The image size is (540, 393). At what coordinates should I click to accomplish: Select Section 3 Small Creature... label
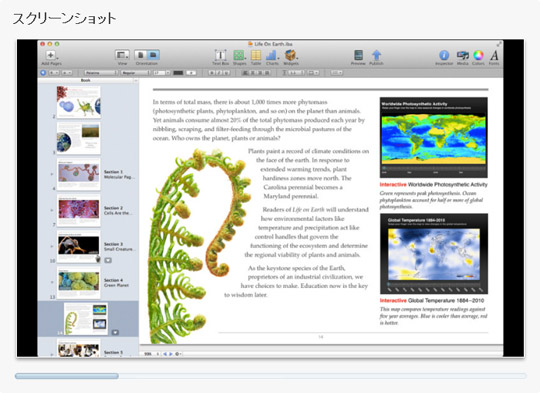click(x=120, y=246)
